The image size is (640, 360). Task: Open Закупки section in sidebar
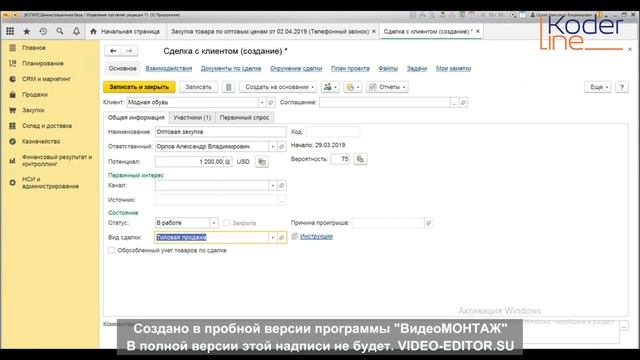(x=33, y=110)
